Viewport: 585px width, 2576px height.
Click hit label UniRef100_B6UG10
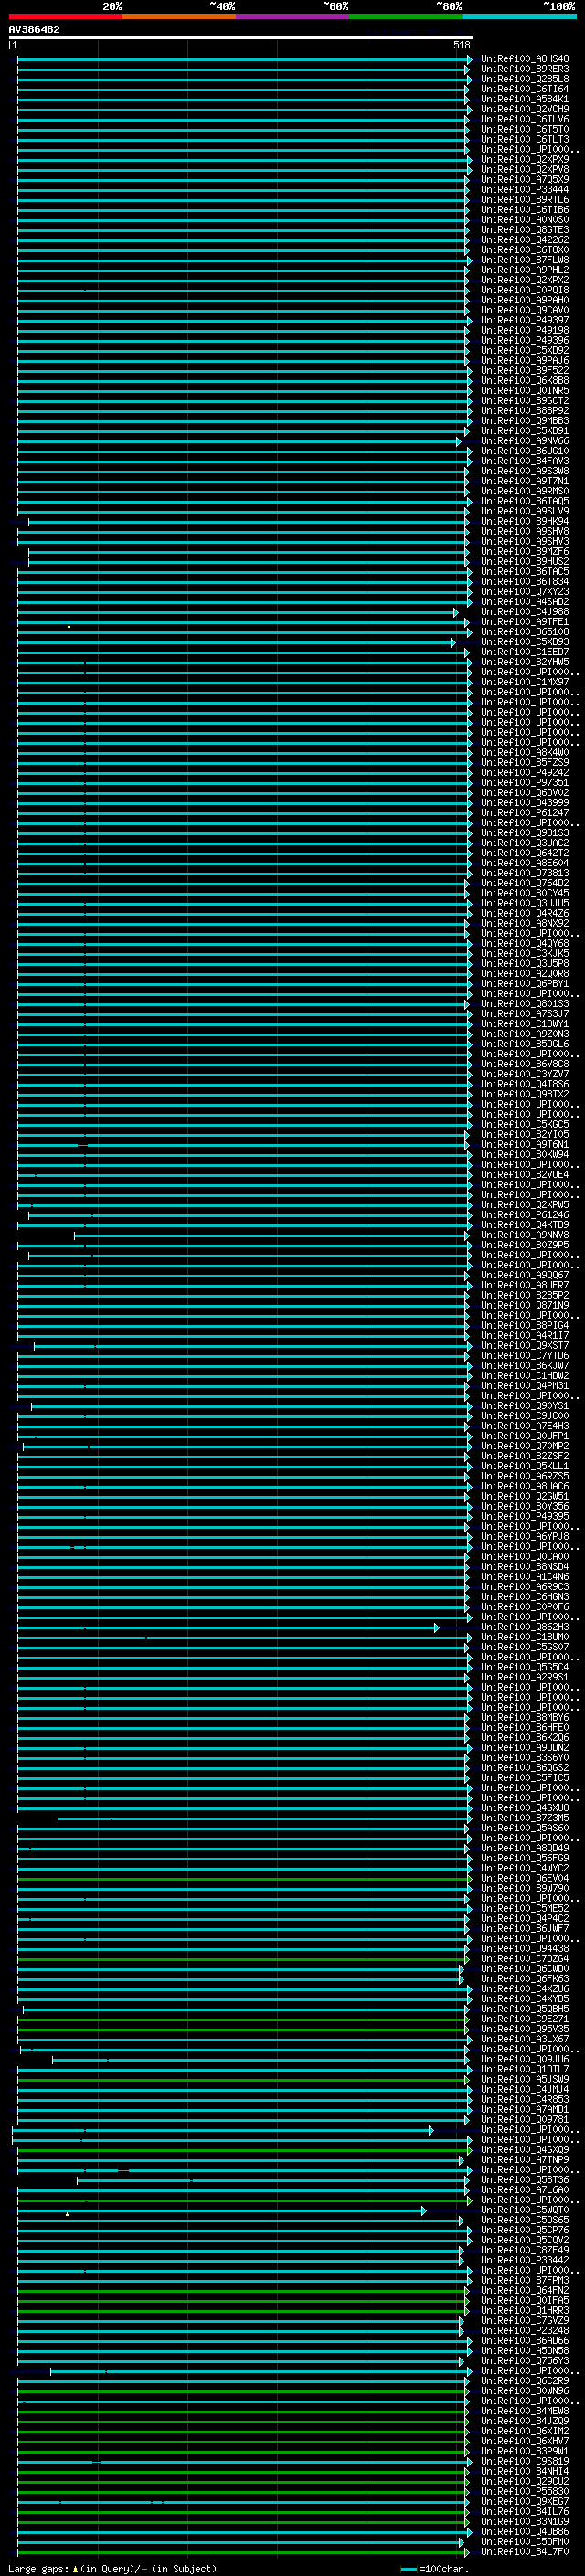[524, 451]
